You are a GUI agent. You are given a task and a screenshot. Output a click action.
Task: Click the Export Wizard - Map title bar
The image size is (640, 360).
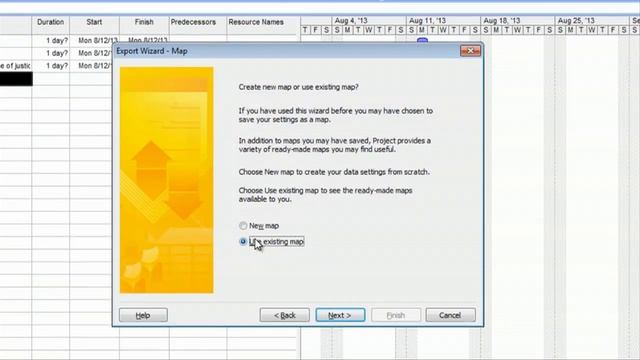point(286,51)
